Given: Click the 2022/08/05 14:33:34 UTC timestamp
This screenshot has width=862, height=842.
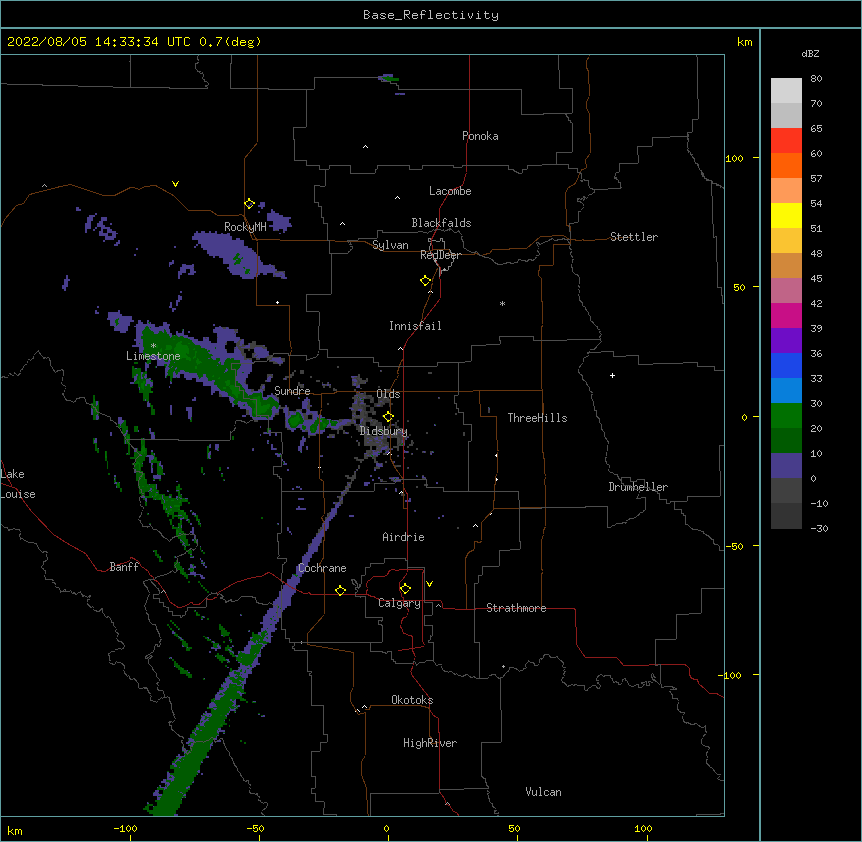Looking at the screenshot, I should coord(99,42).
